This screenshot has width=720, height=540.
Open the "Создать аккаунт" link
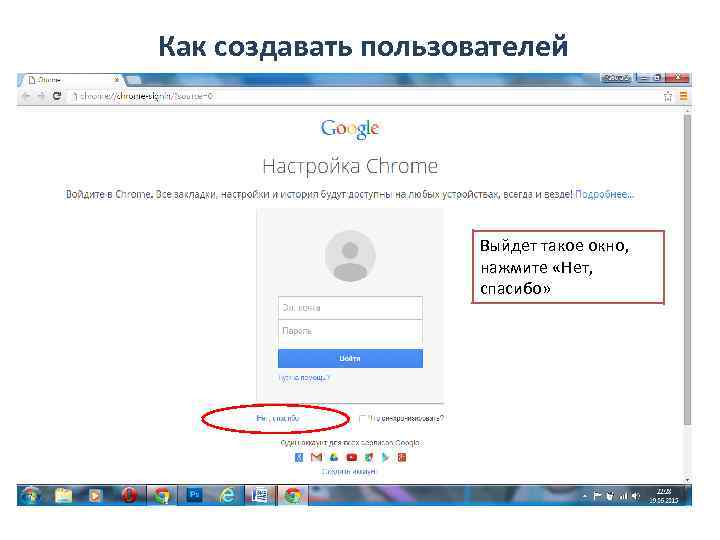[x=349, y=472]
